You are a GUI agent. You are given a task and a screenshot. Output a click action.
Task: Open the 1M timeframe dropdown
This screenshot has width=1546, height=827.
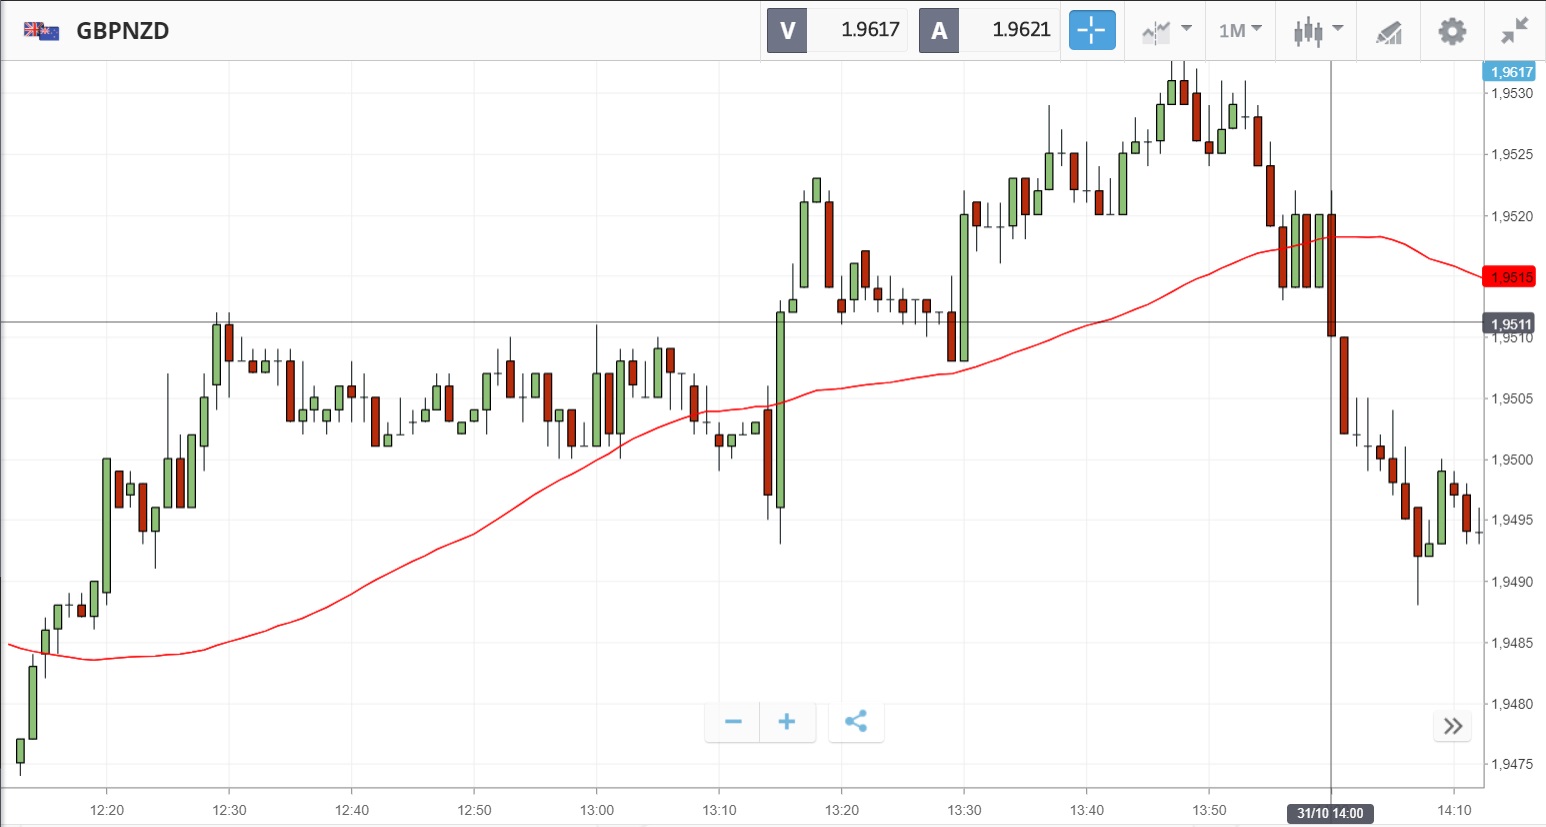1240,31
